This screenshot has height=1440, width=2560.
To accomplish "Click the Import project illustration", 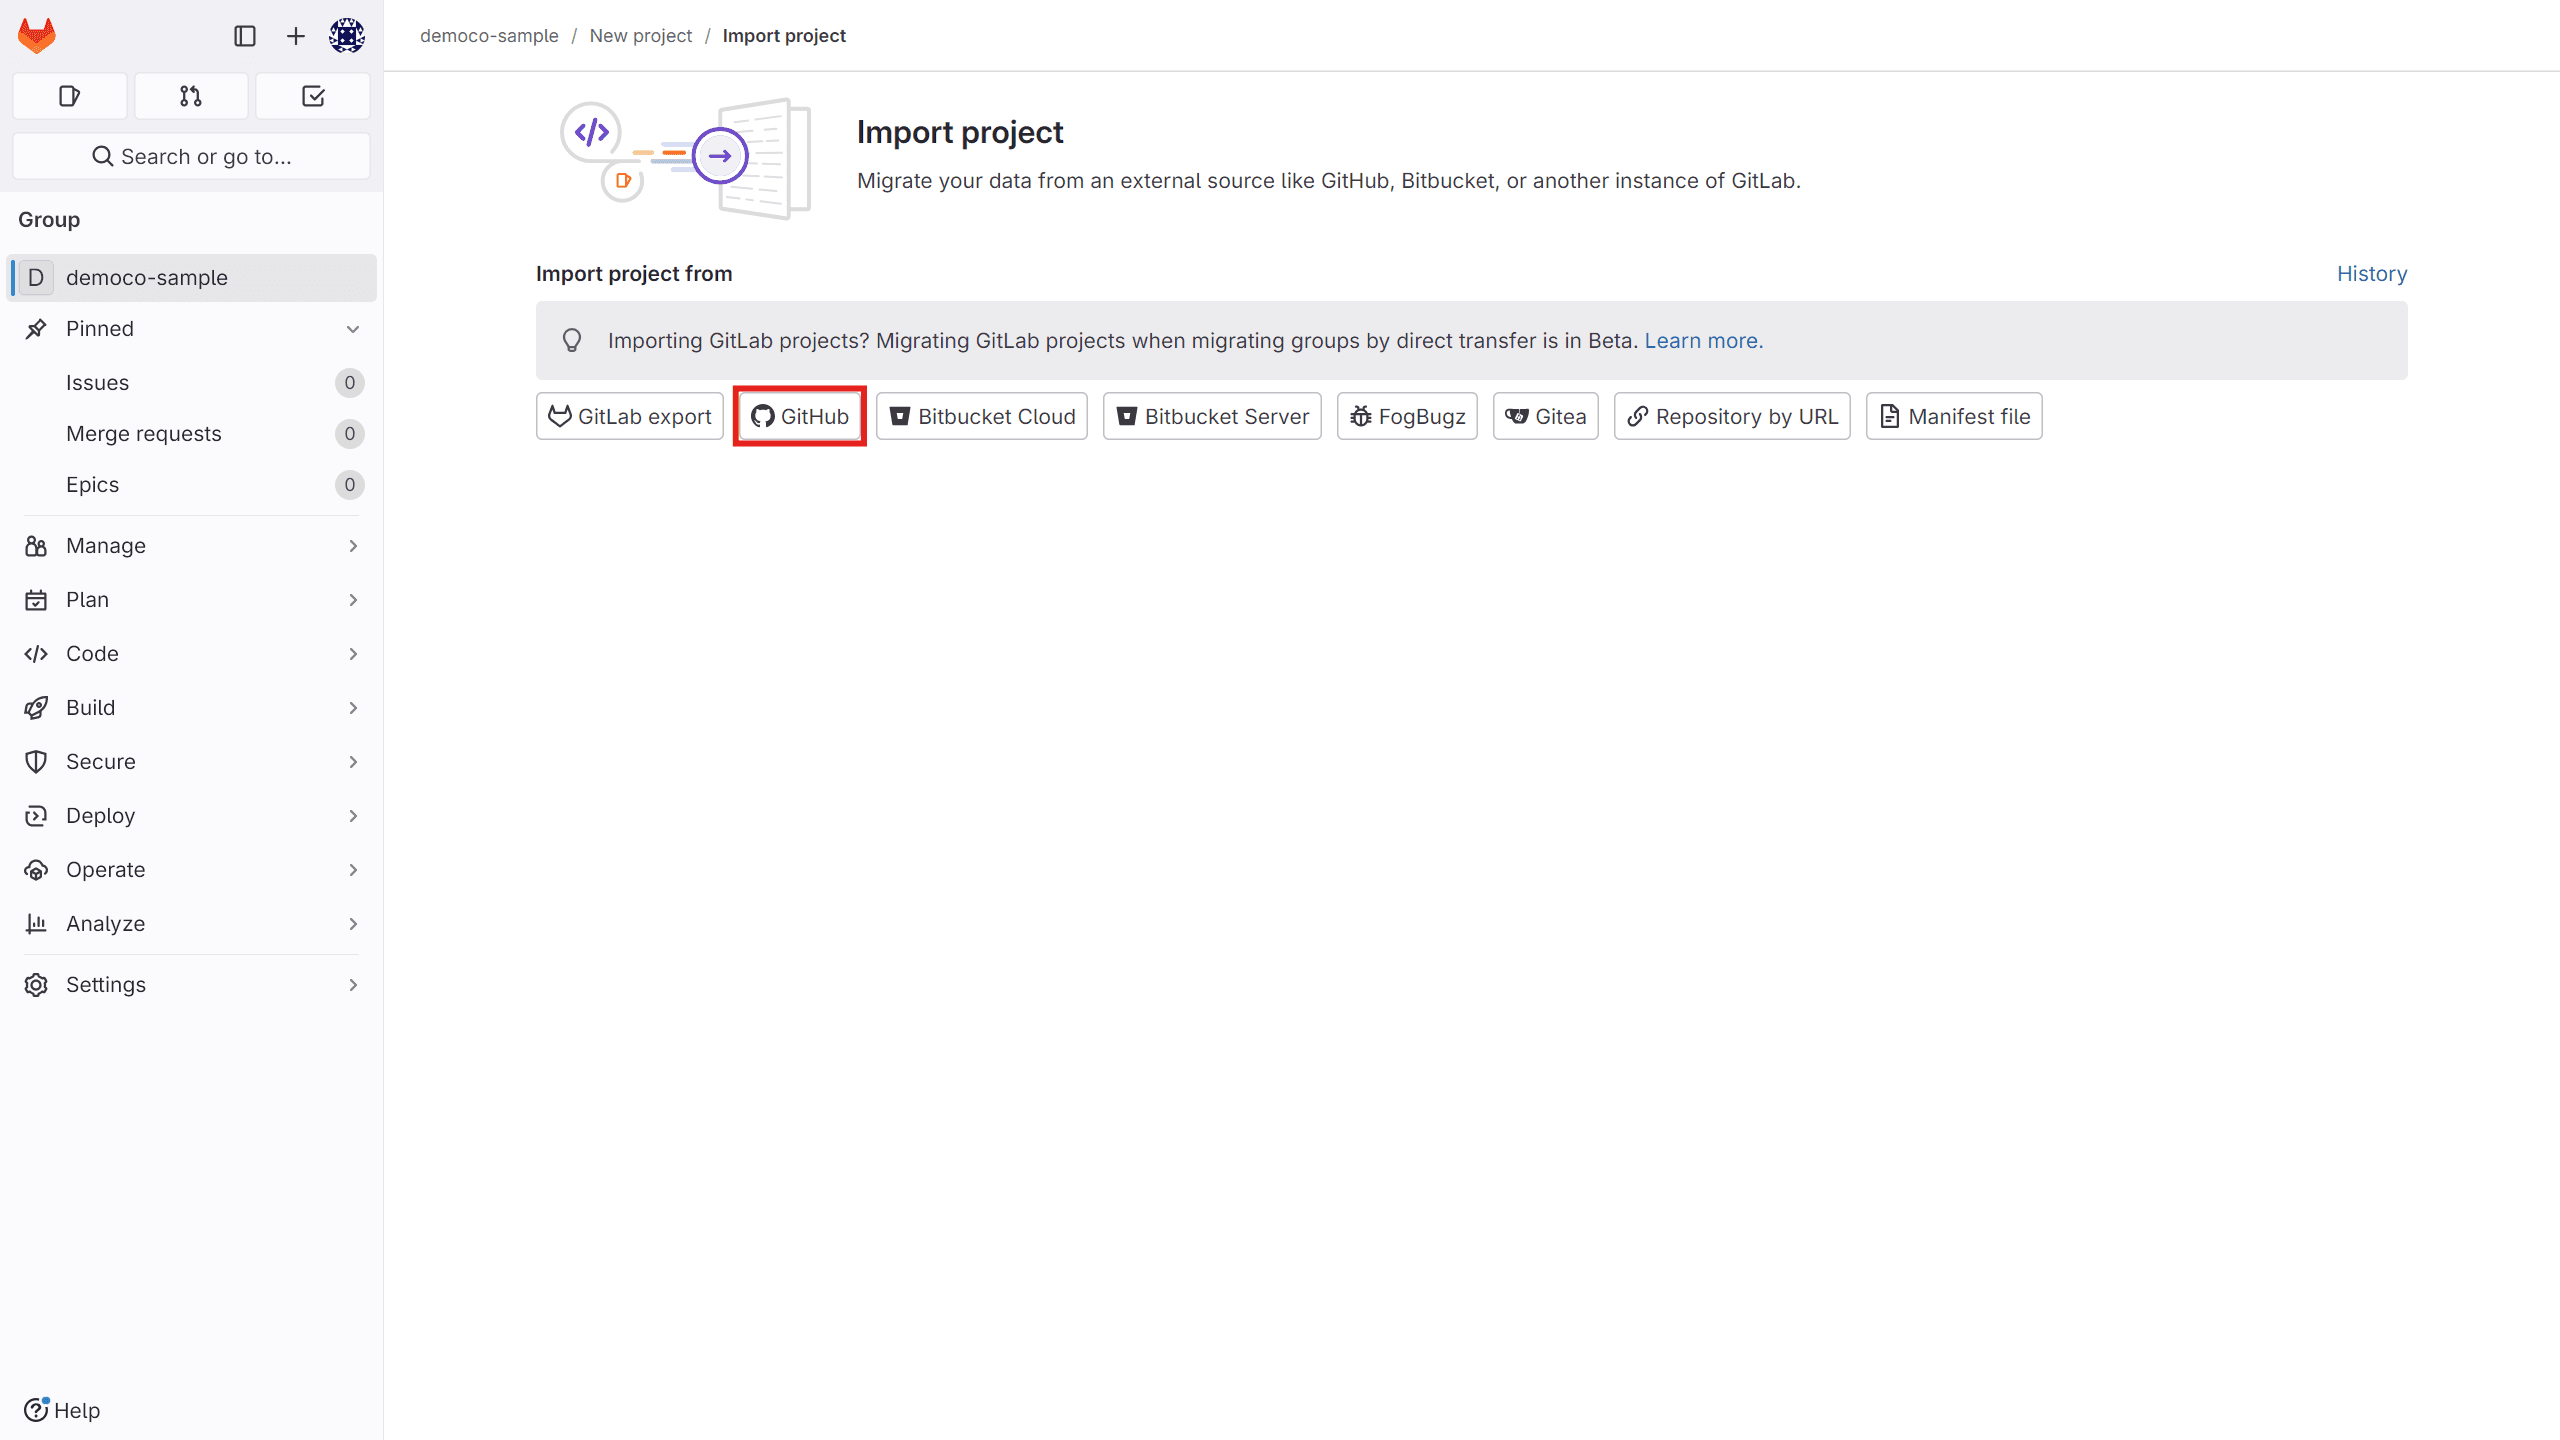I will (686, 158).
